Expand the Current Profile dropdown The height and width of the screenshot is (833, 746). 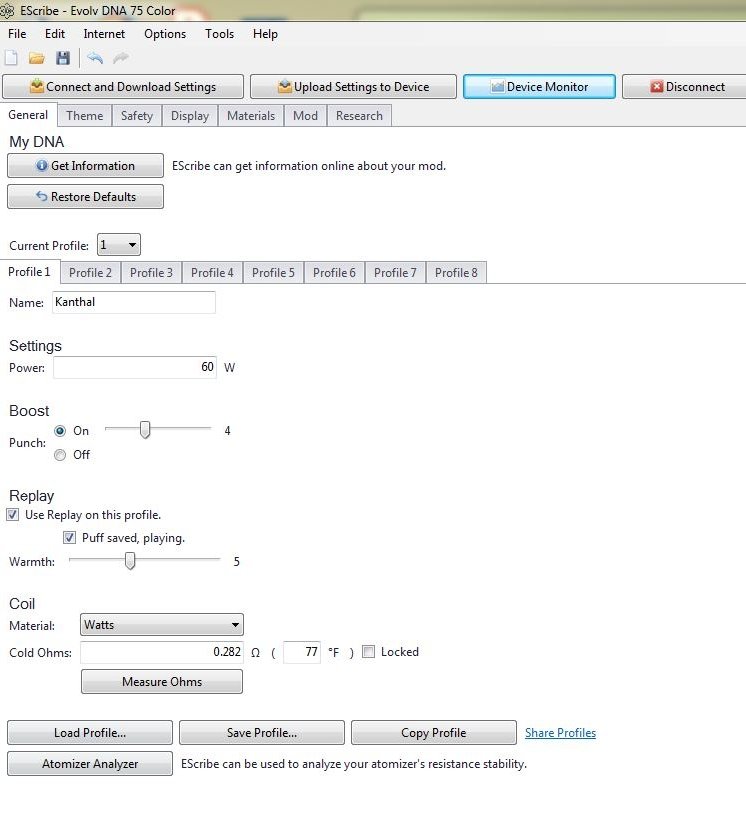click(x=119, y=245)
